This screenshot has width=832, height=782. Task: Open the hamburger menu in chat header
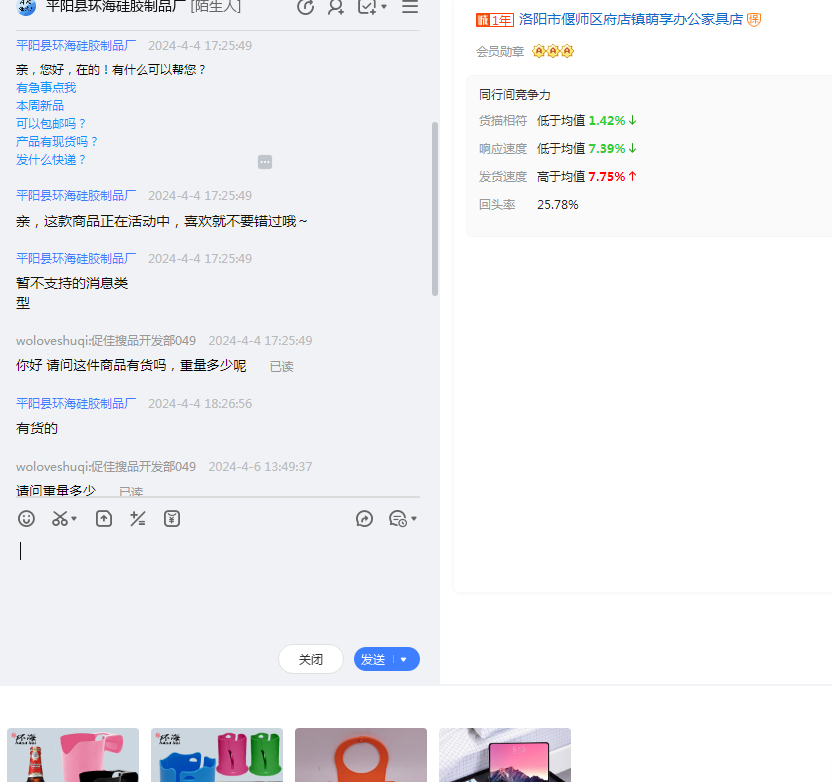point(410,7)
